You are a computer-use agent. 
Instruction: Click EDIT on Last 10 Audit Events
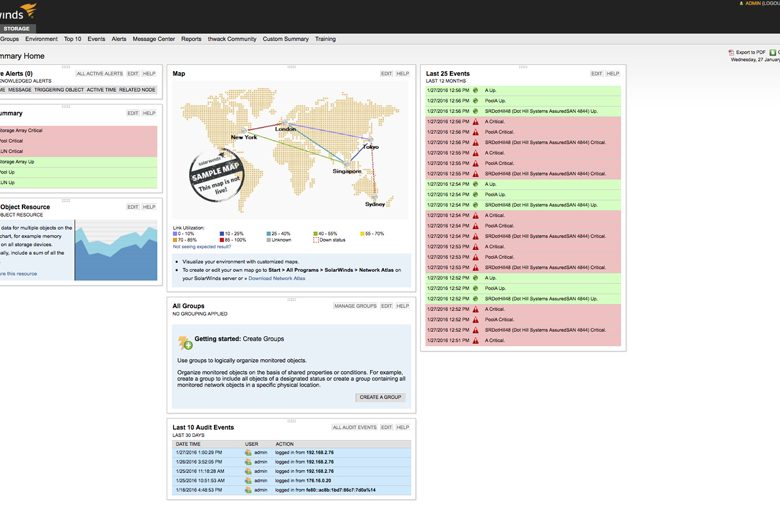point(387,427)
